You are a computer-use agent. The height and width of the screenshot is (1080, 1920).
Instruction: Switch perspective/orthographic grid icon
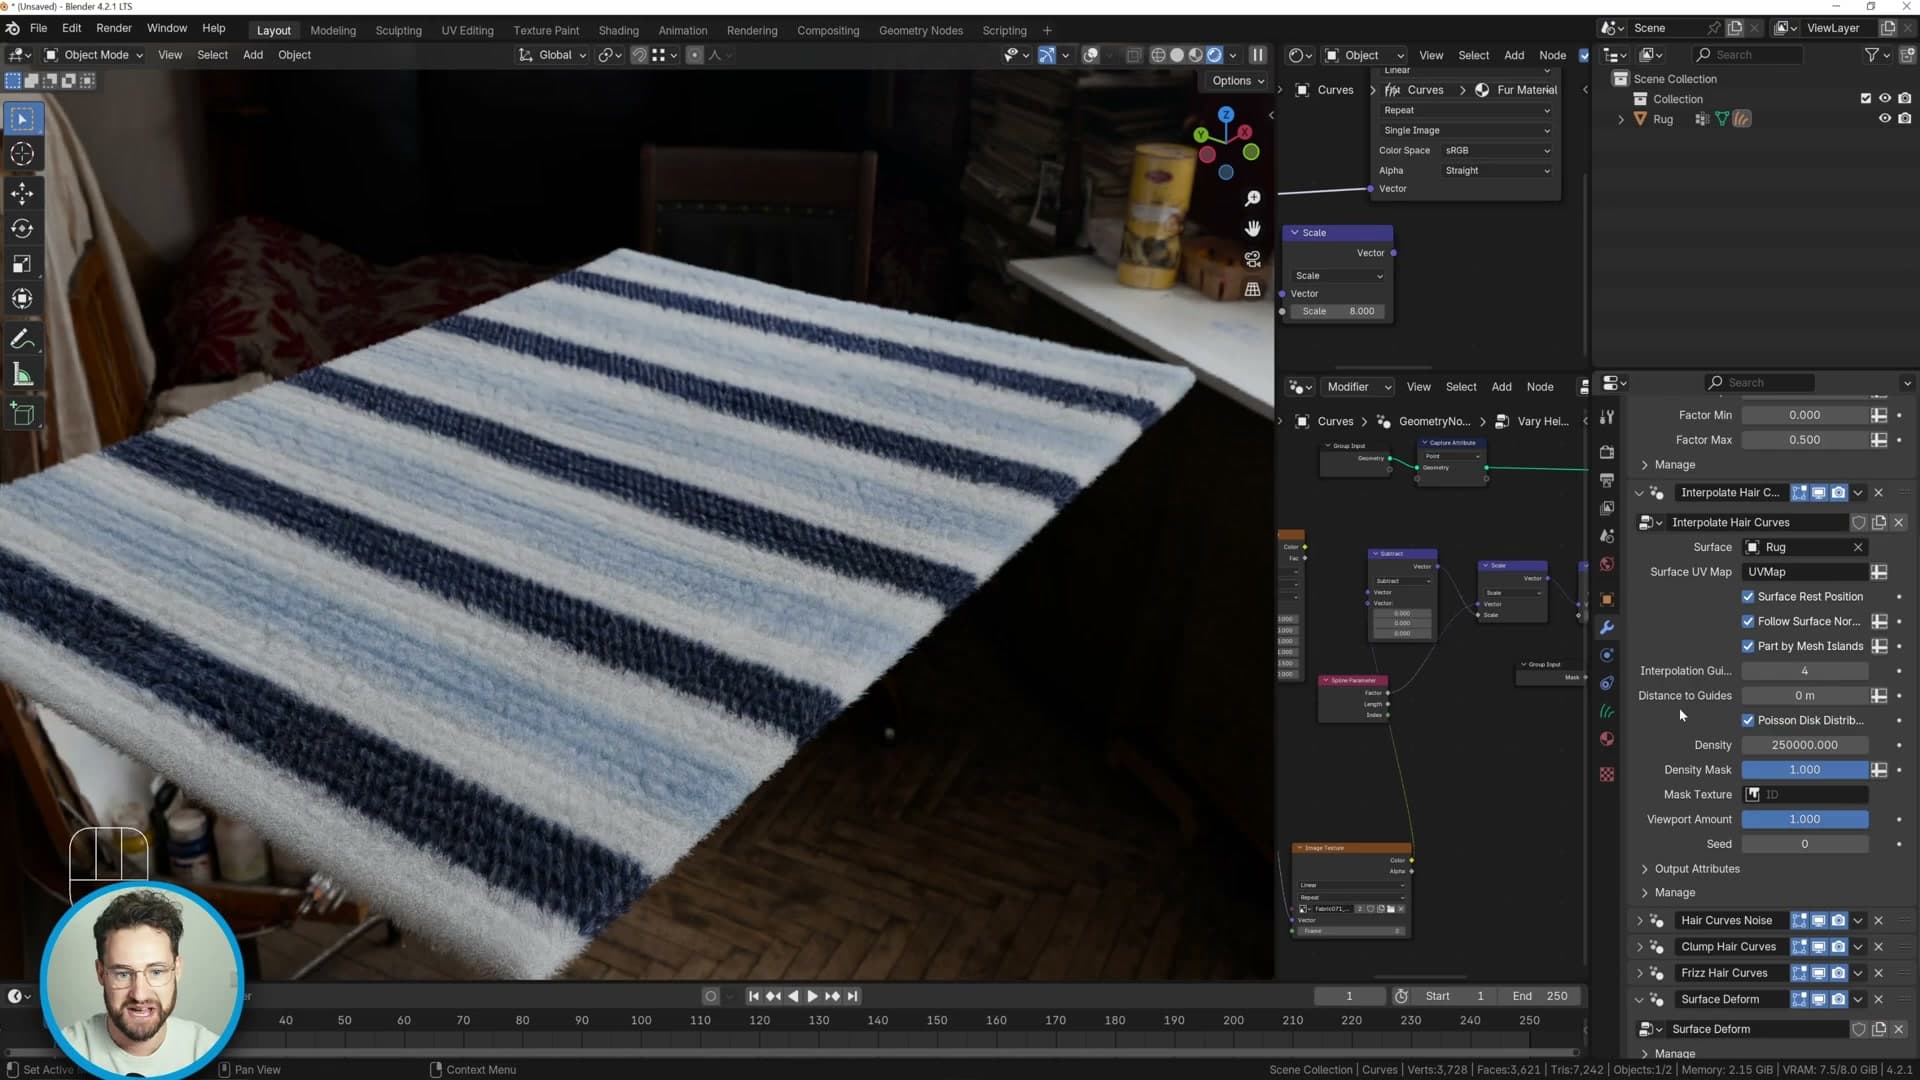pyautogui.click(x=1252, y=289)
